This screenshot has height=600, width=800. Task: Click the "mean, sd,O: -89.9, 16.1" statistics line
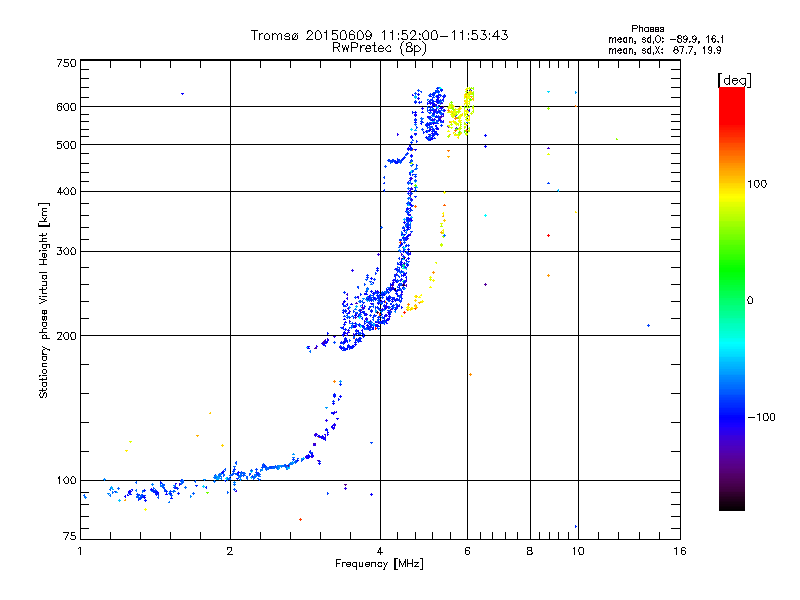[x=665, y=39]
